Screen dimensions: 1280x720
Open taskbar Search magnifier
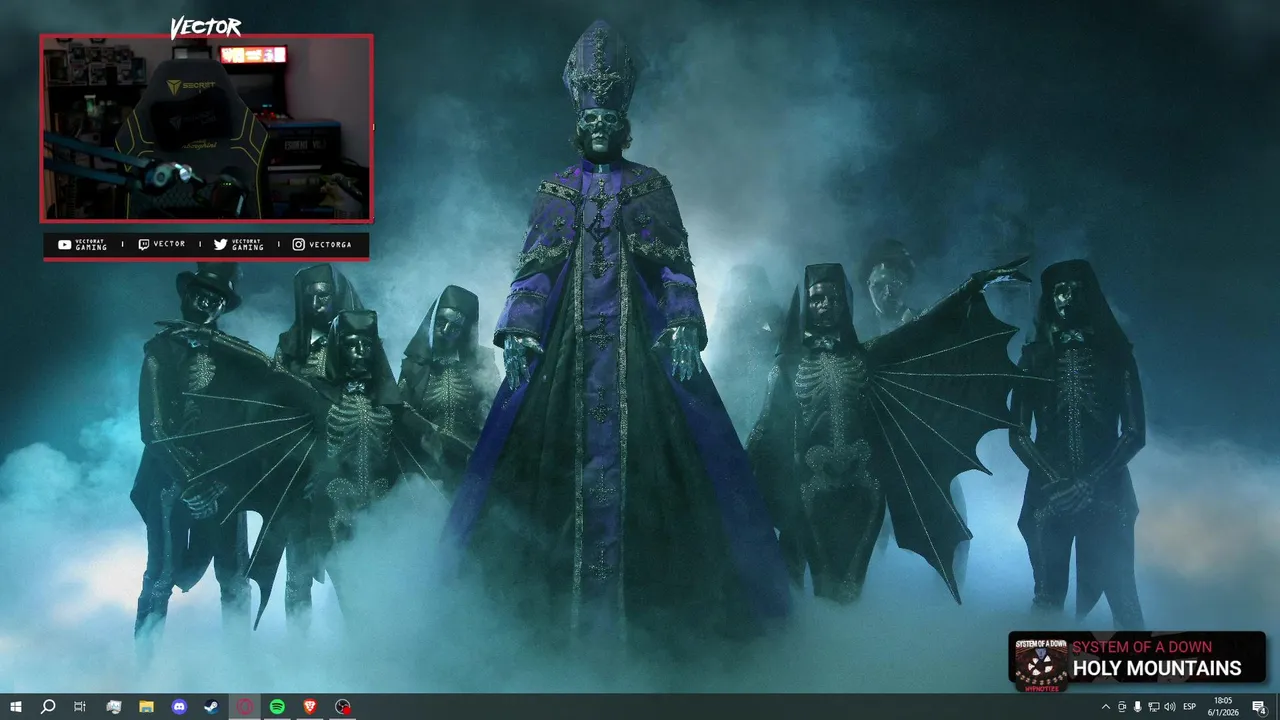[47, 707]
